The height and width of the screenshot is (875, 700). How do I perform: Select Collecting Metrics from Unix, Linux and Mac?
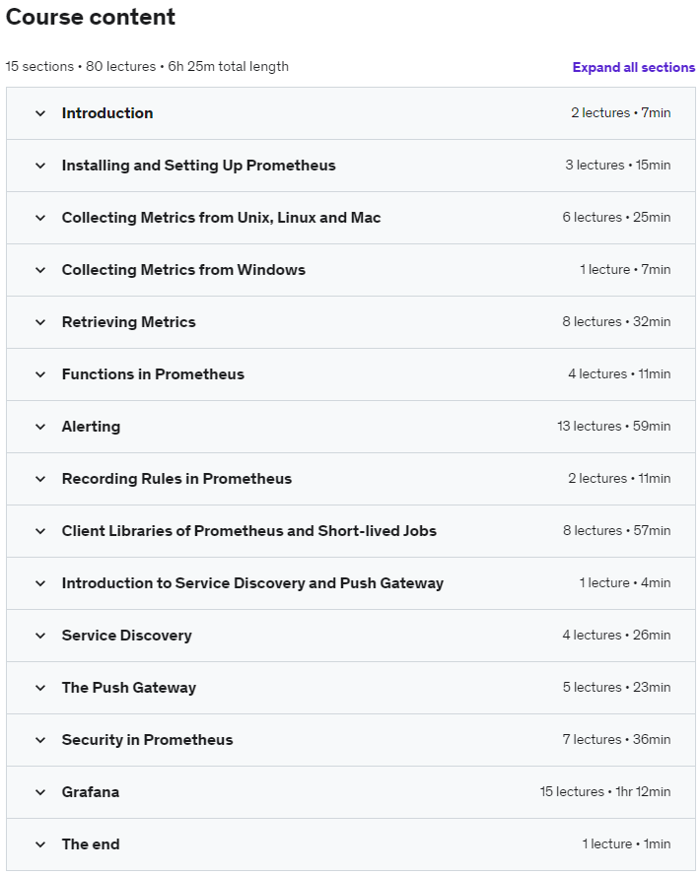[x=221, y=218]
